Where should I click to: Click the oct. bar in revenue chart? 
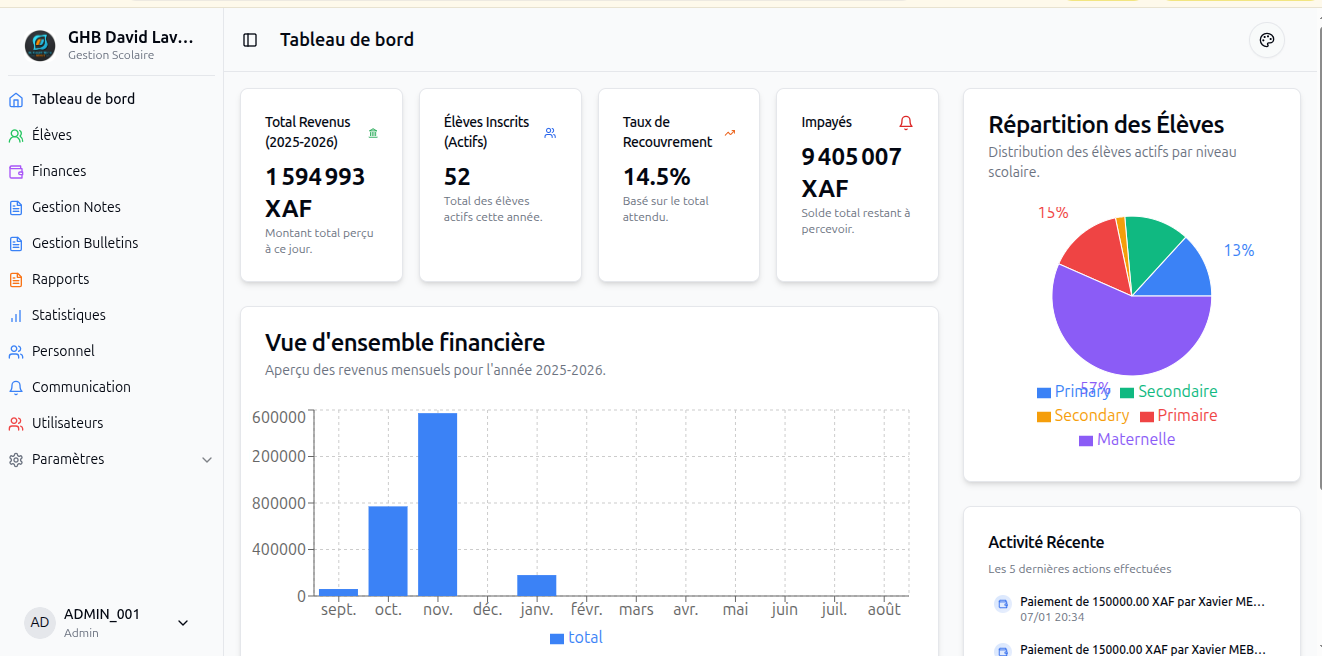[x=388, y=551]
